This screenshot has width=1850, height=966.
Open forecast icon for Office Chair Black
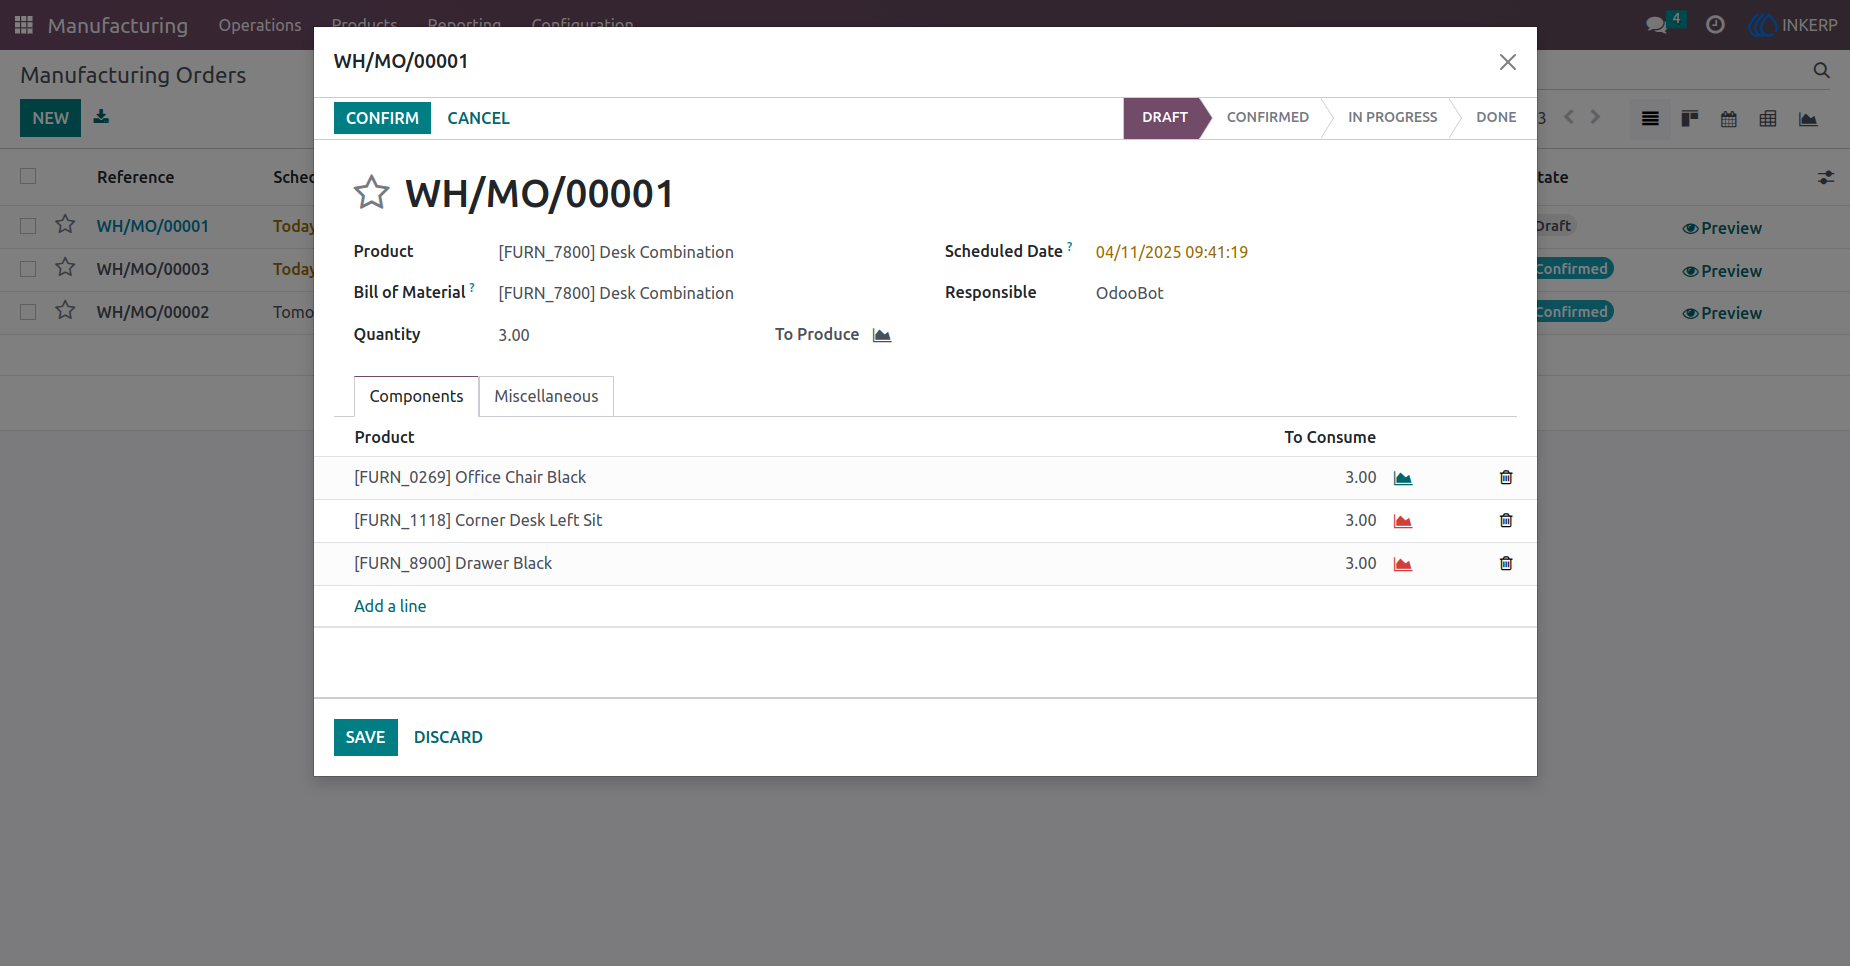1403,478
